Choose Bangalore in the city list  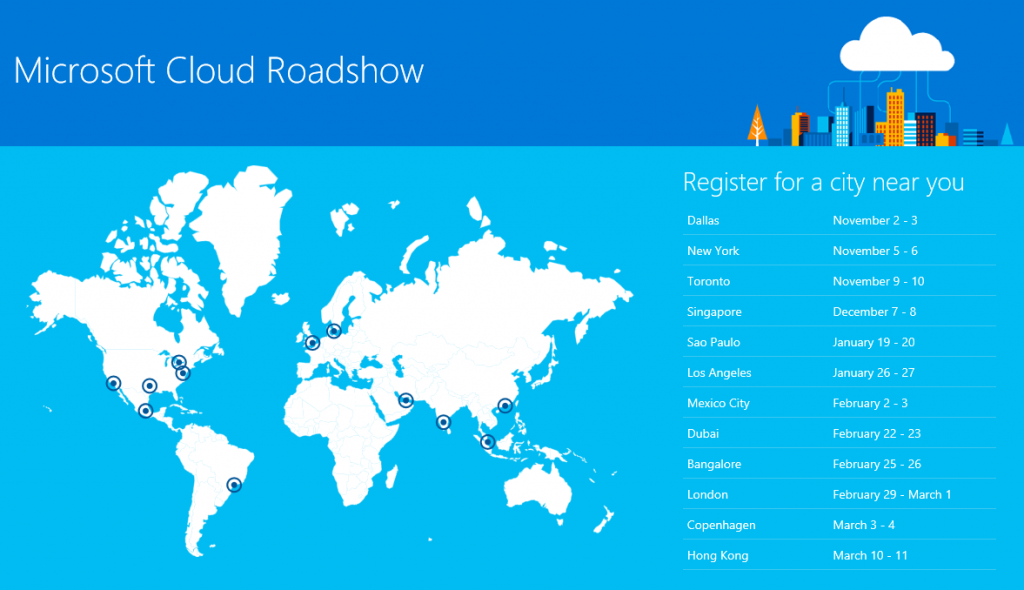coord(714,465)
